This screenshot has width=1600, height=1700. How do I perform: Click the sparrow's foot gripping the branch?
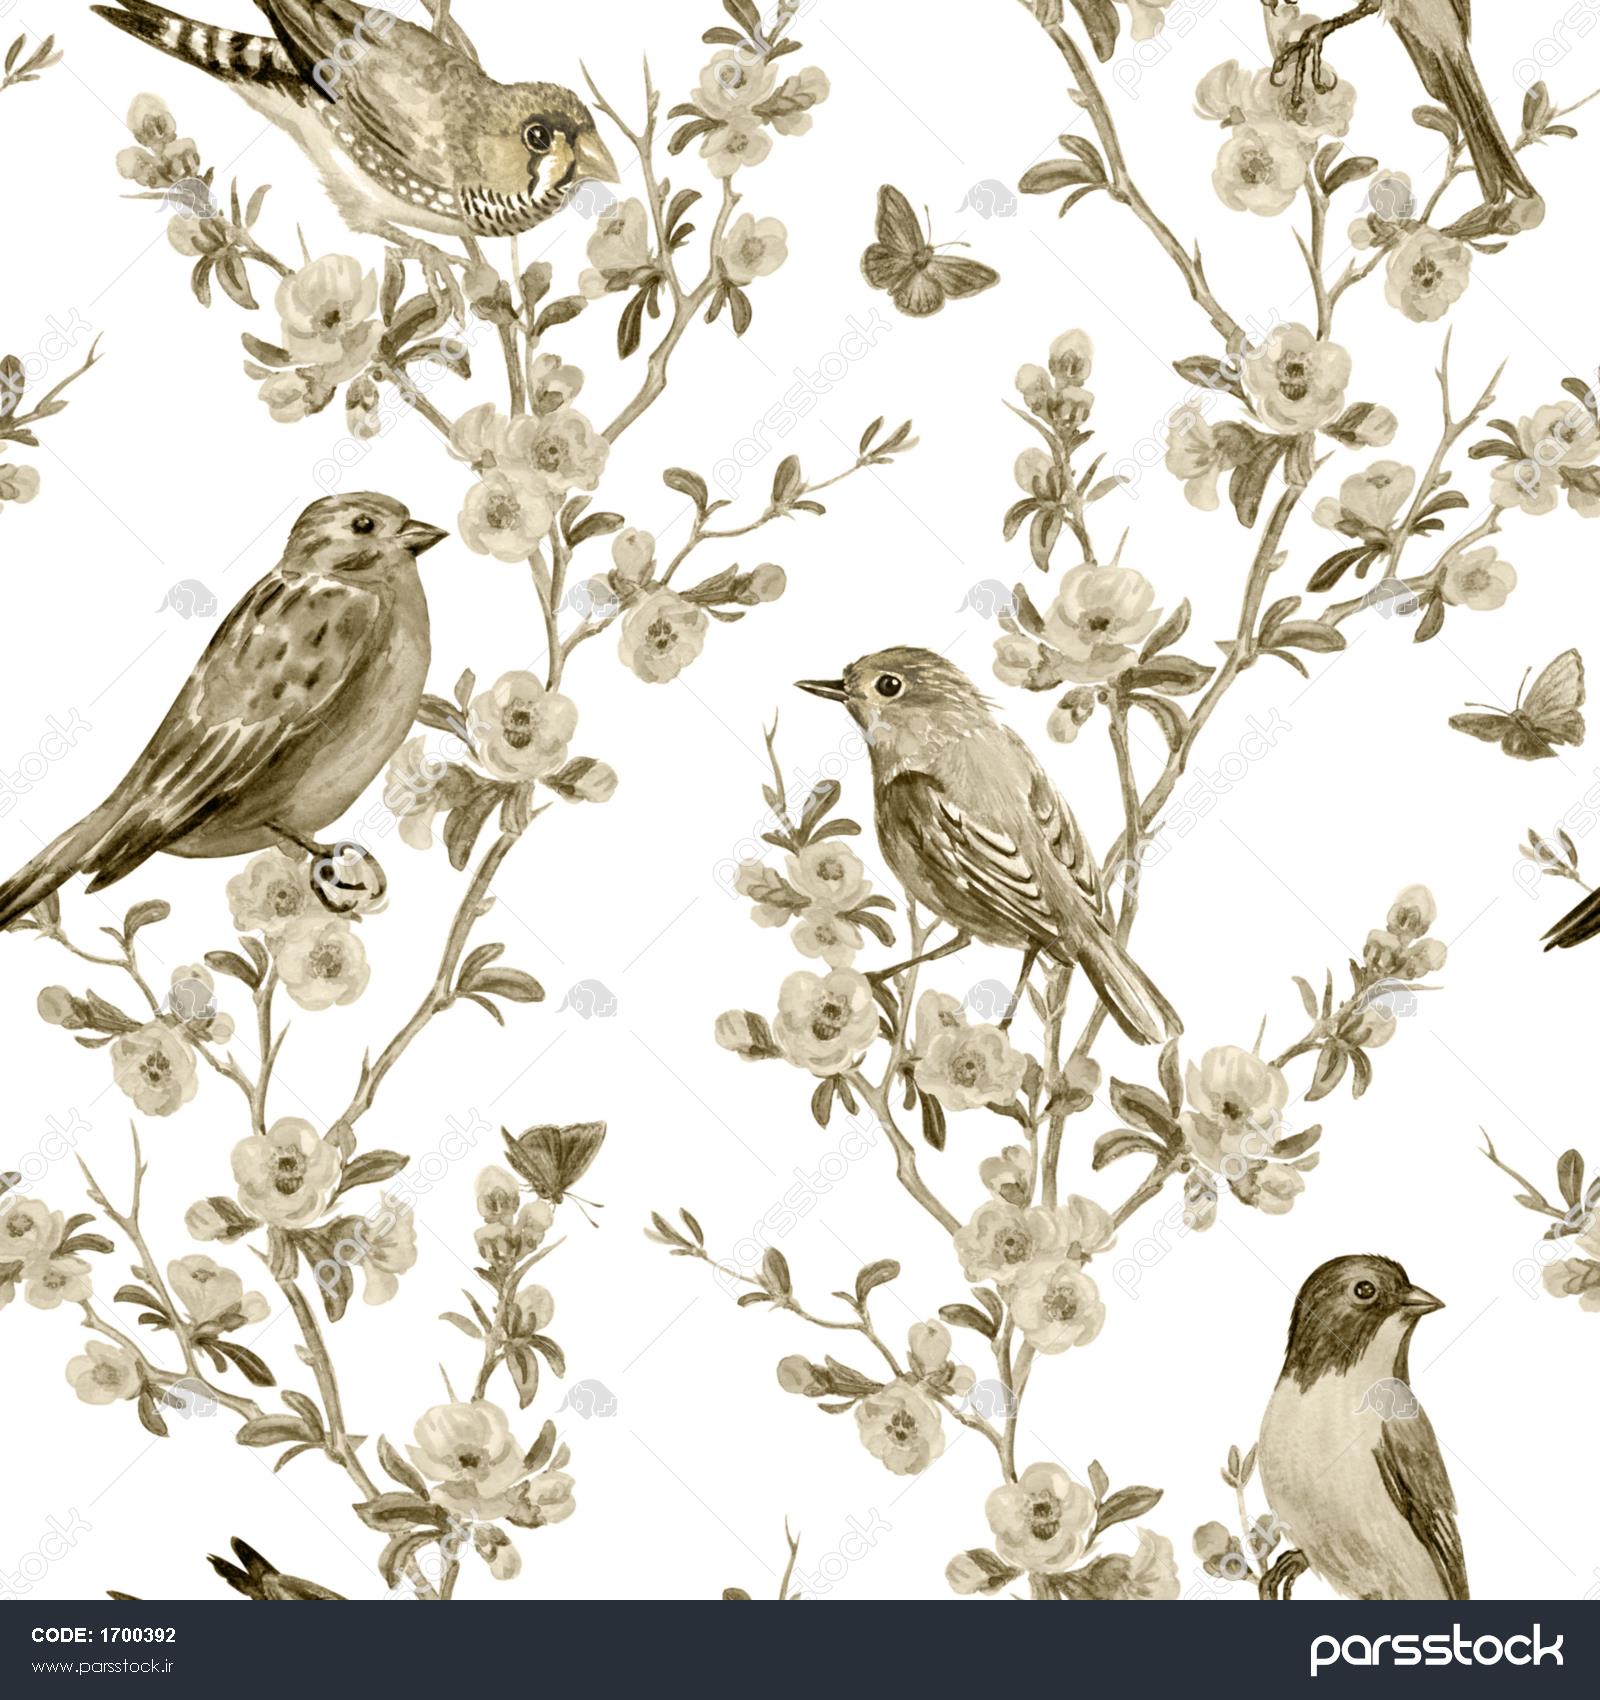click(x=348, y=873)
